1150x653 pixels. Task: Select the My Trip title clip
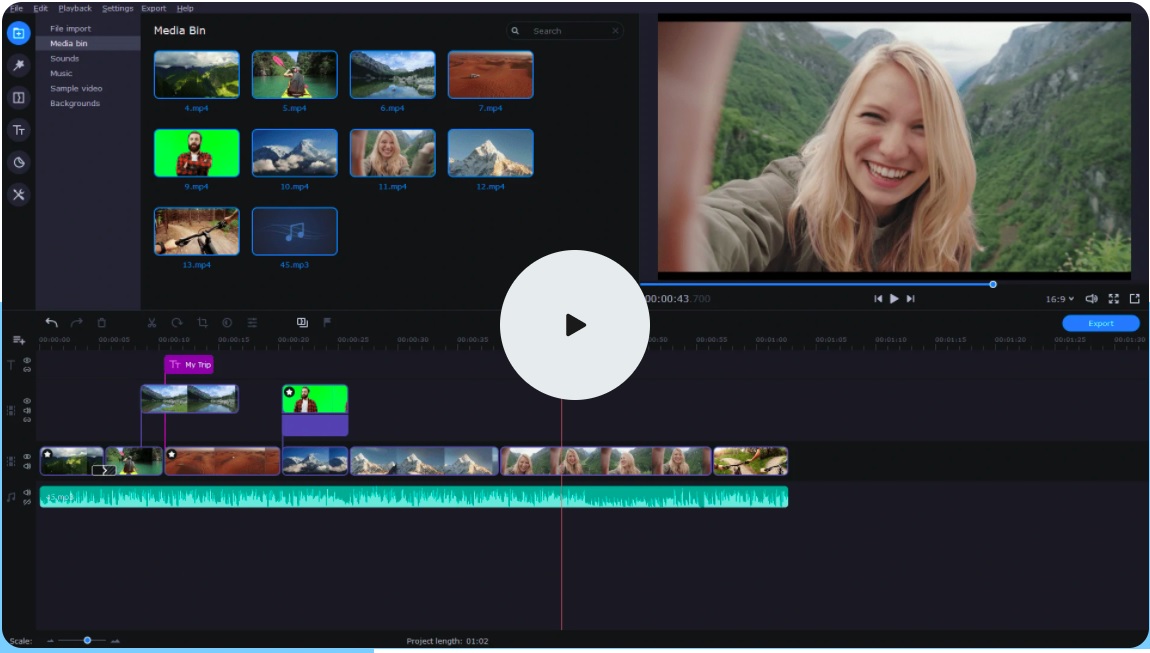tap(189, 365)
